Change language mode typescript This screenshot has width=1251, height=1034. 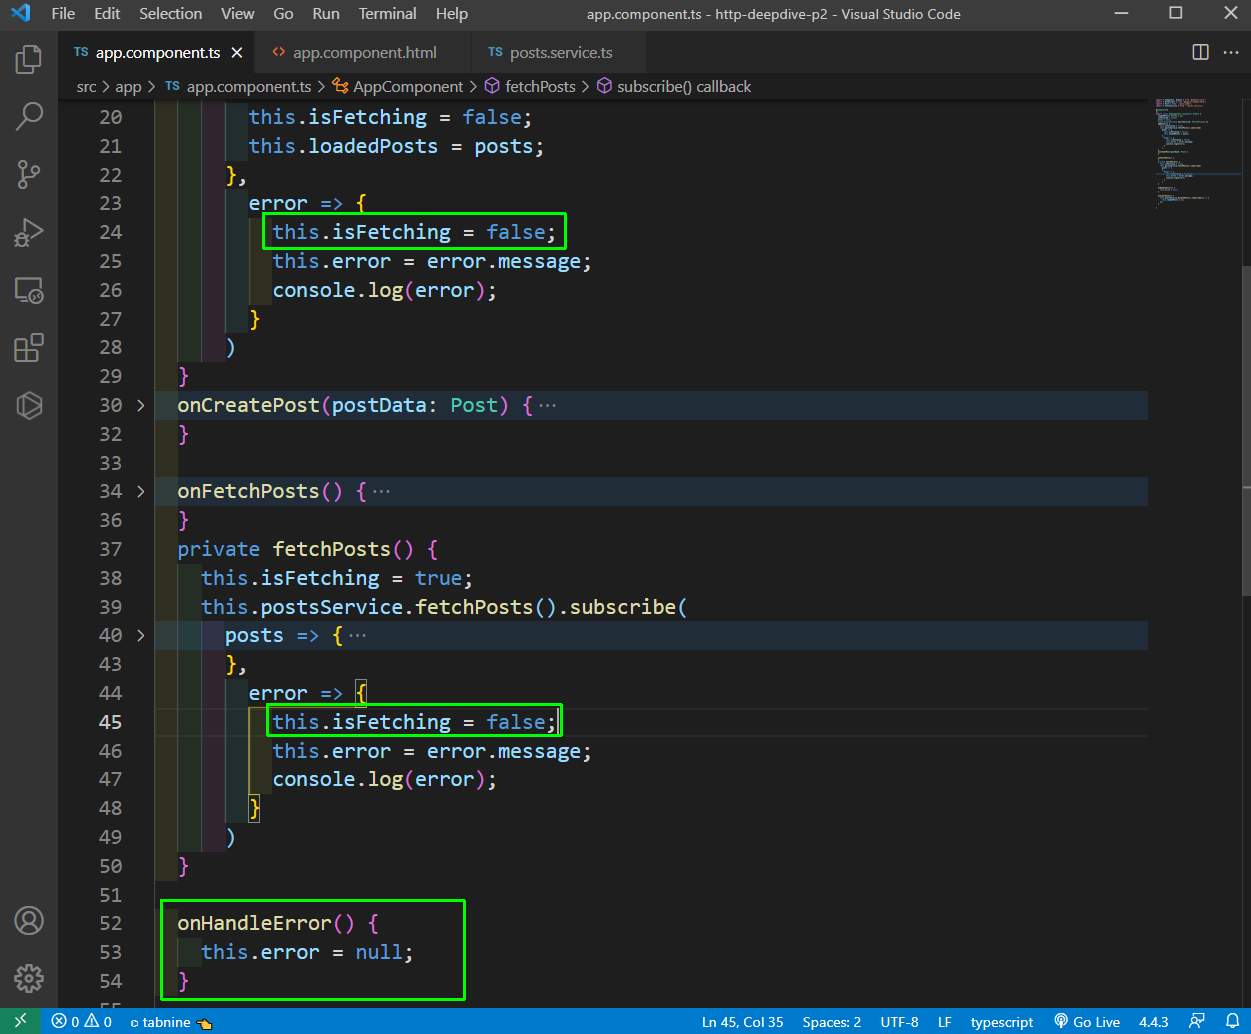[1002, 1022]
